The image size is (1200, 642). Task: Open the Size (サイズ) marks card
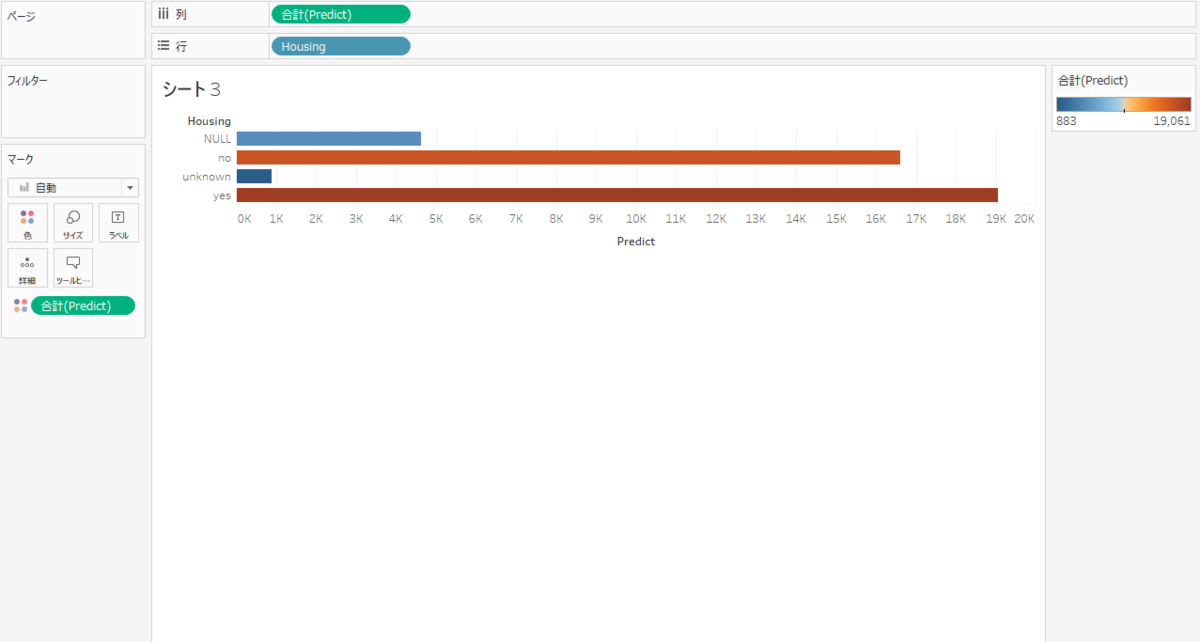point(73,223)
